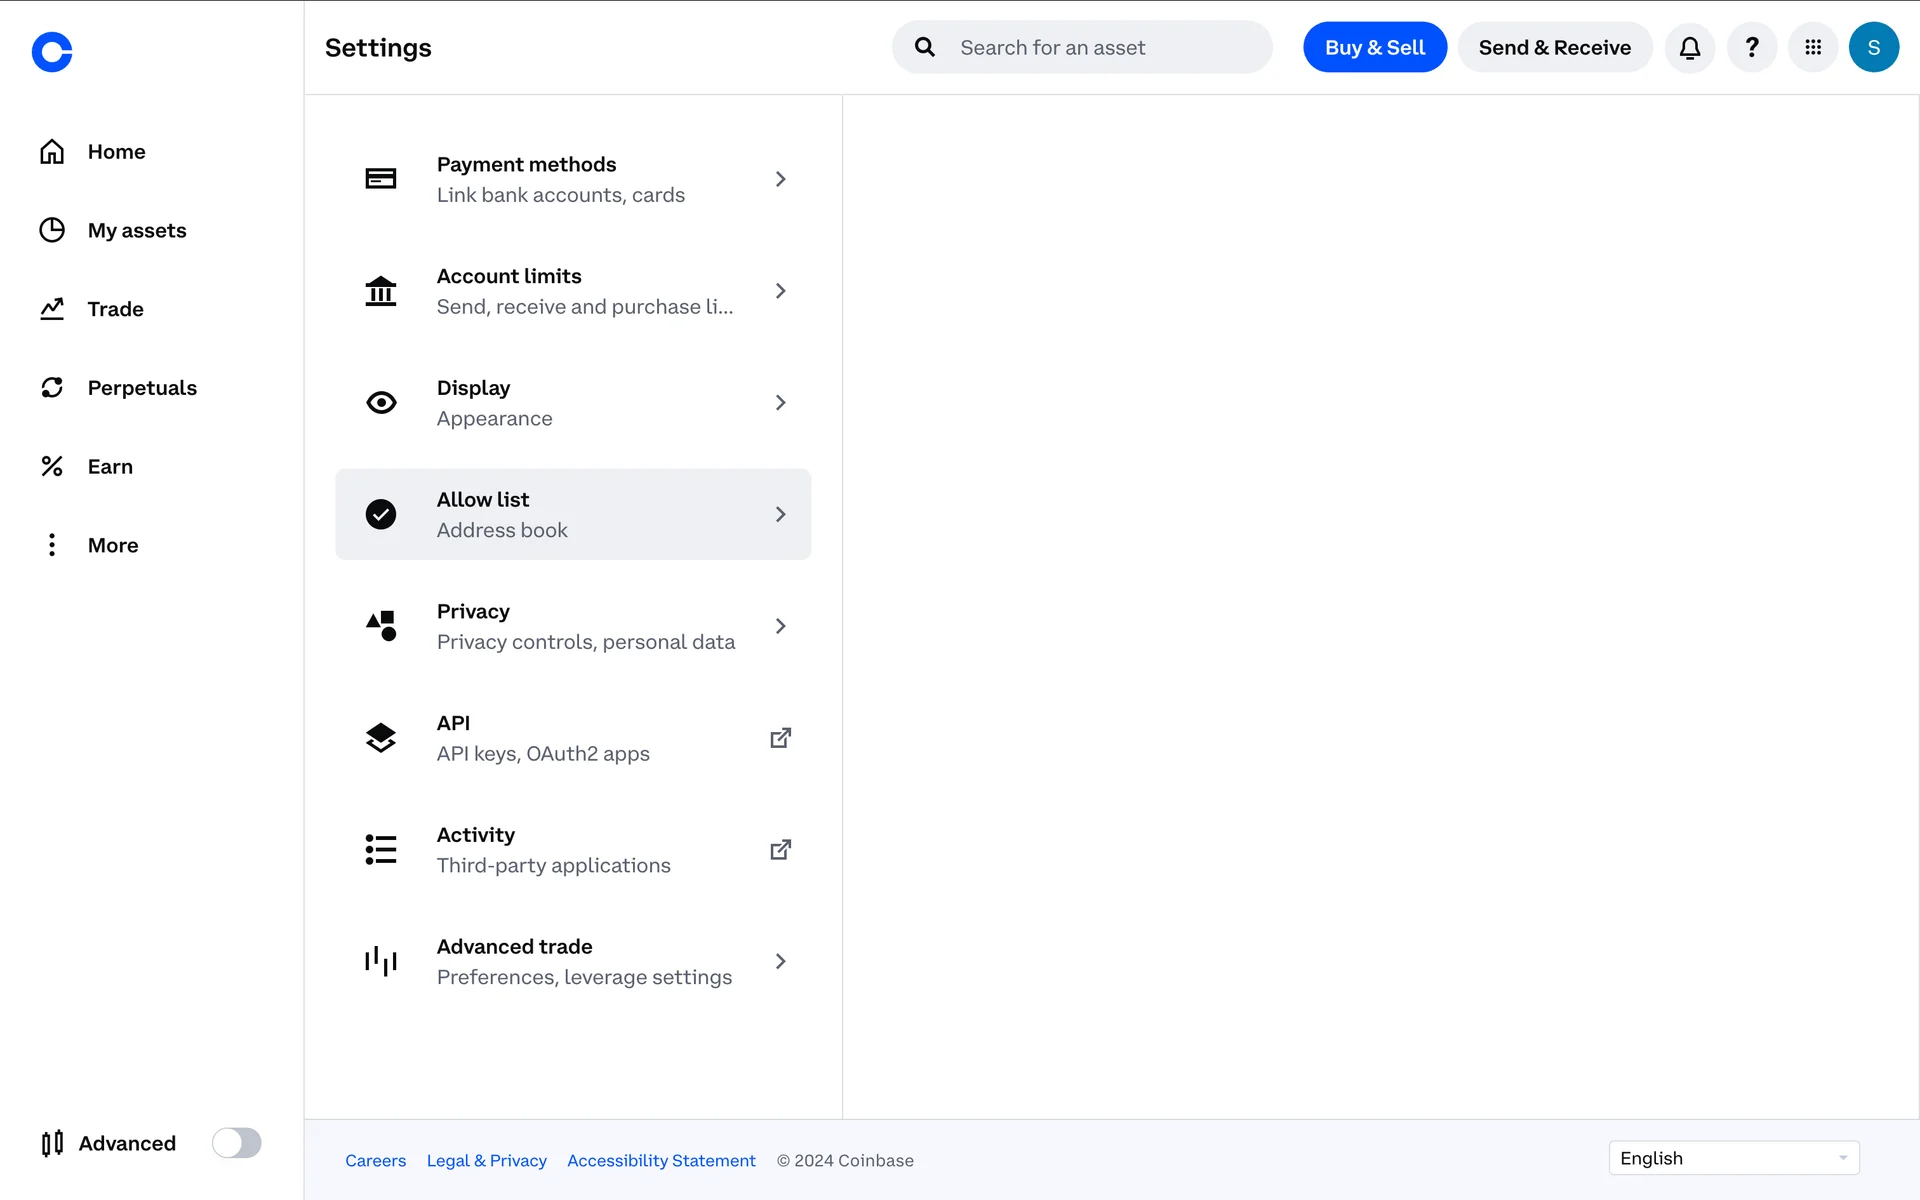Open the apps grid menu
This screenshot has height=1200, width=1920.
pyautogui.click(x=1813, y=48)
